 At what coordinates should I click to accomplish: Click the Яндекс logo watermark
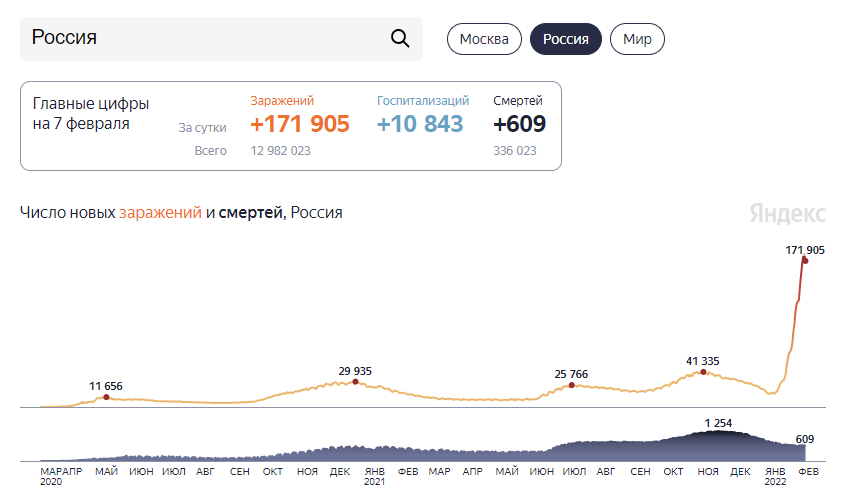pos(787,213)
